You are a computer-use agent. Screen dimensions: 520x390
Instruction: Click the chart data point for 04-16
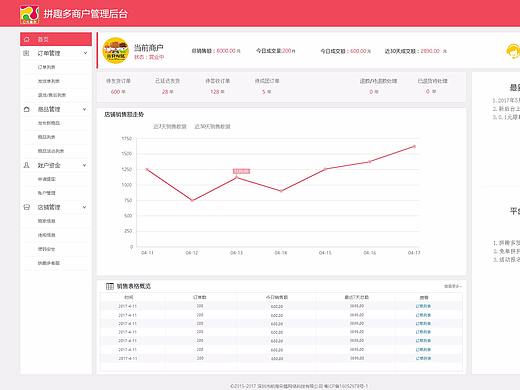click(370, 162)
